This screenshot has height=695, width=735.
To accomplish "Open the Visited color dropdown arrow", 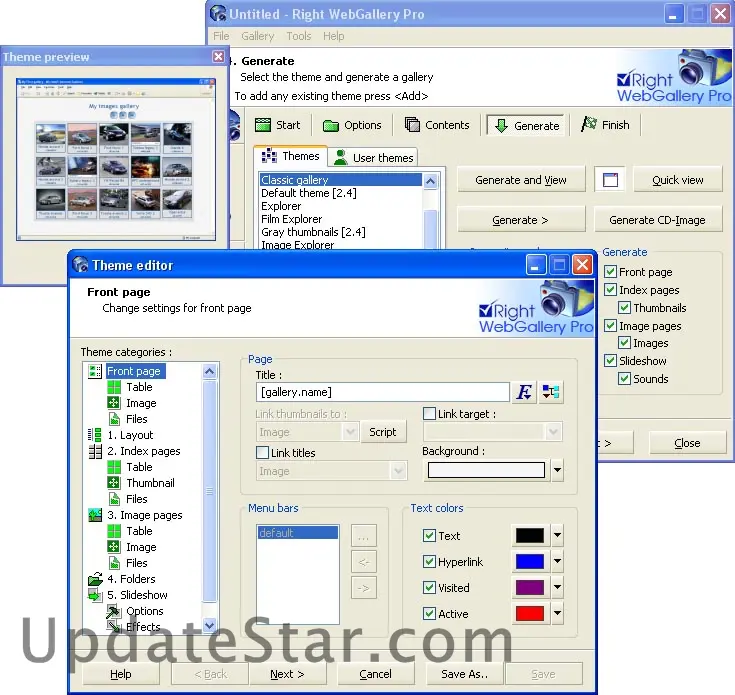I will click(557, 587).
